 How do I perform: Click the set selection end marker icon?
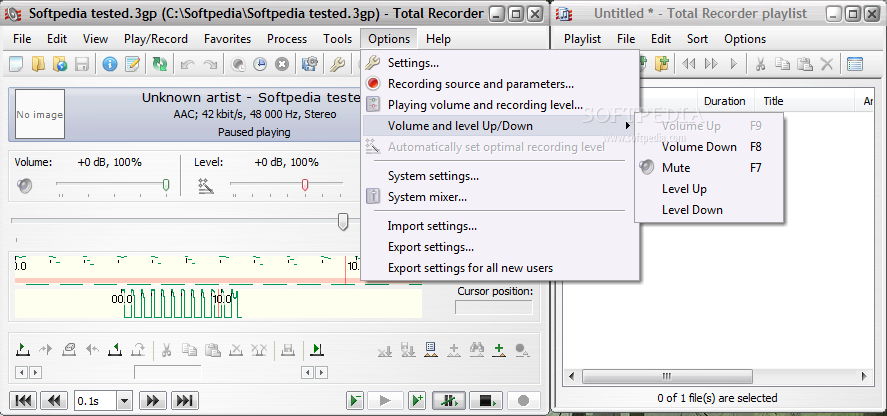click(x=115, y=349)
